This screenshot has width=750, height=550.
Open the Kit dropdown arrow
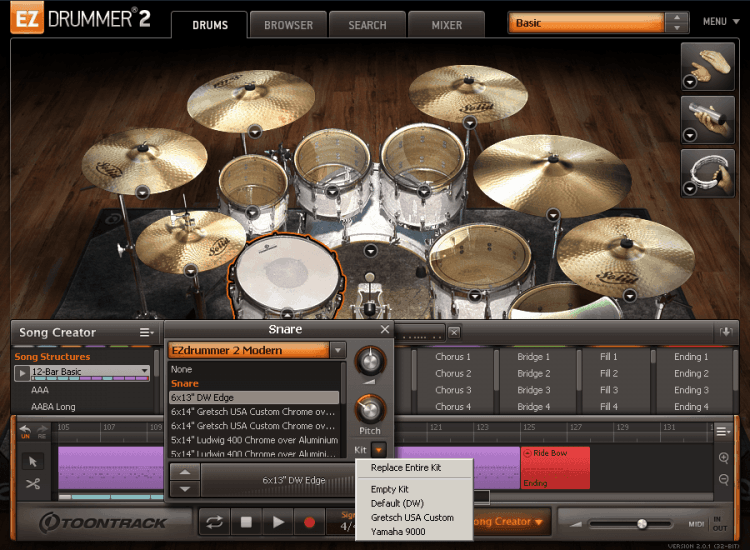(379, 450)
